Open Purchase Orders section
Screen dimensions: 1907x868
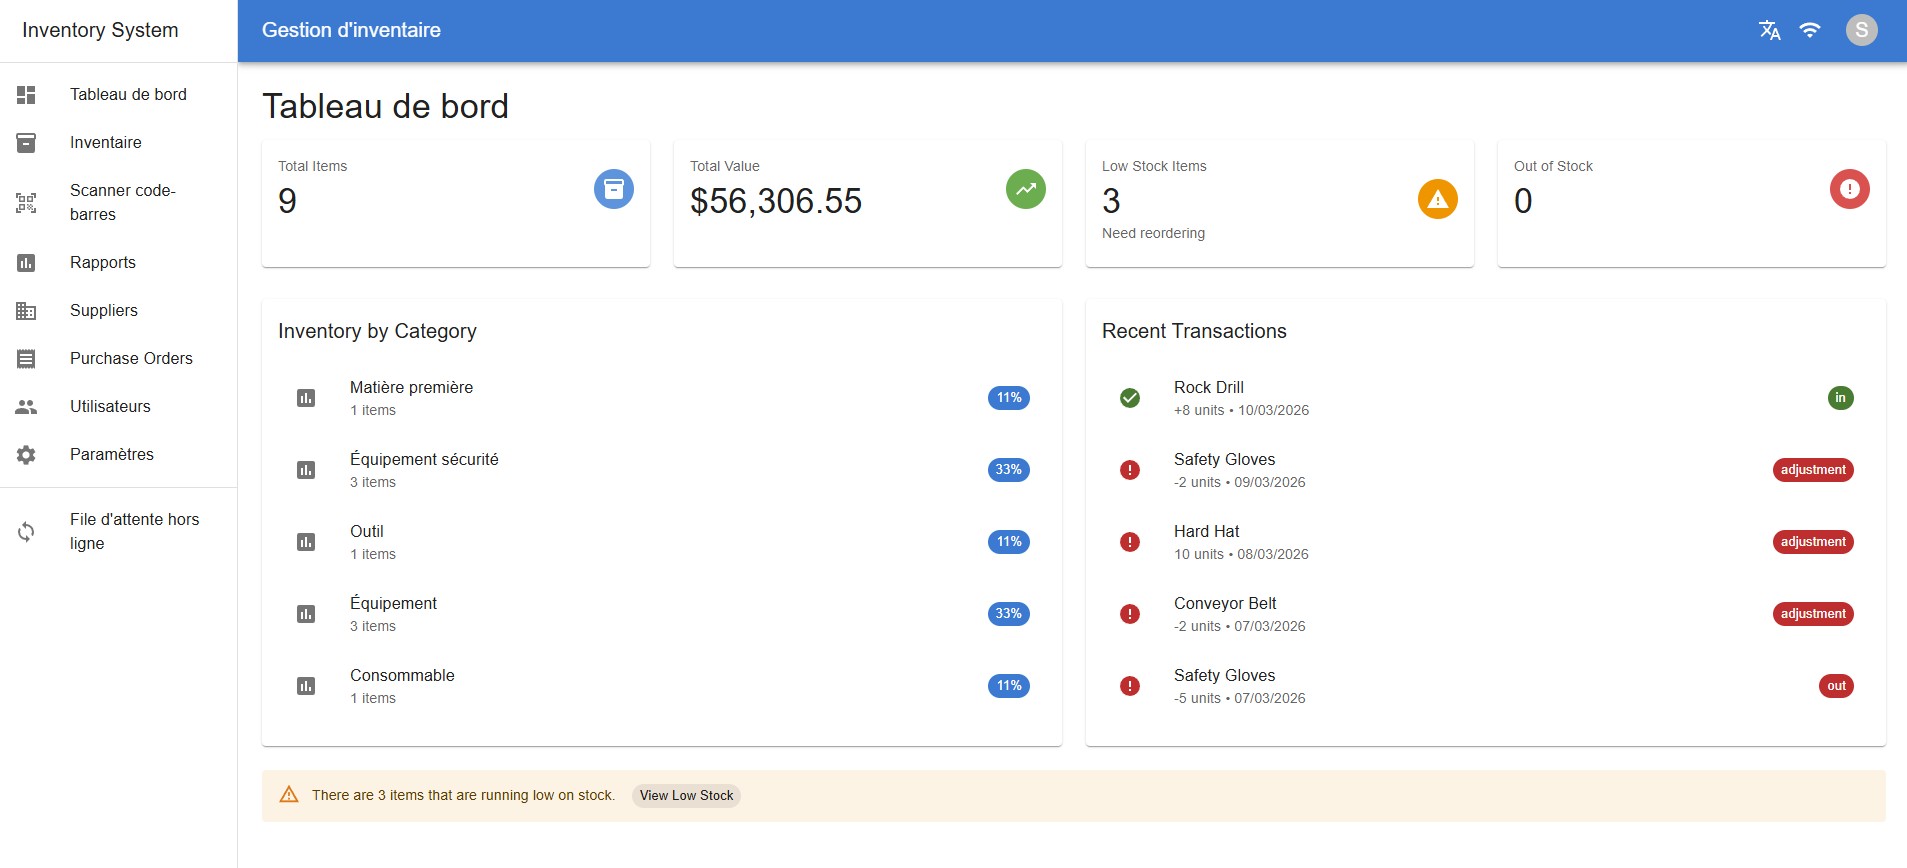click(x=131, y=359)
